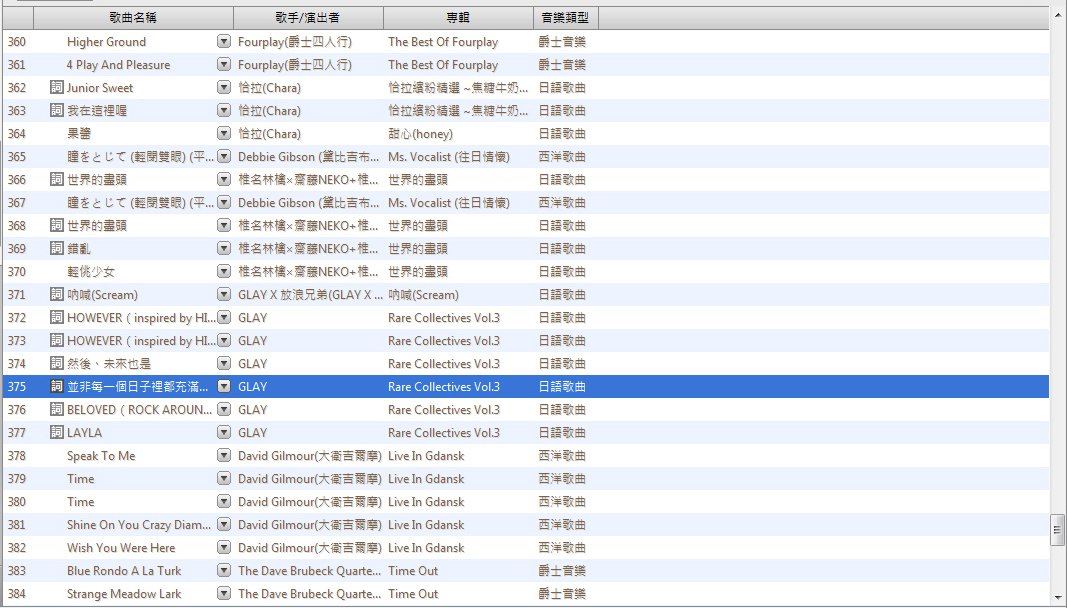The image size is (1067, 608).
Task: Open lyrics icon for 然後、未來也是
Action: click(57, 364)
